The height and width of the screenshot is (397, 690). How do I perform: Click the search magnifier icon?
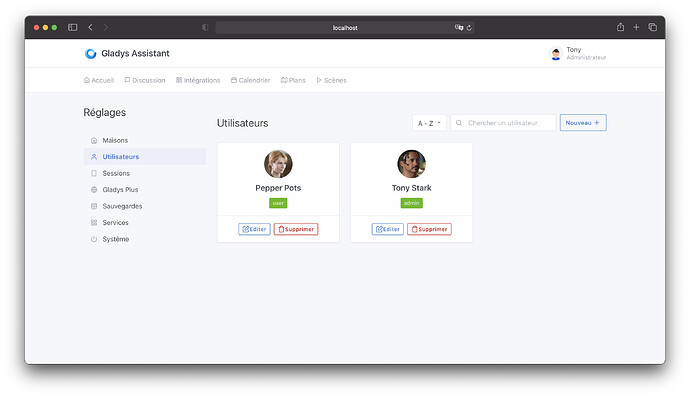pyautogui.click(x=459, y=123)
